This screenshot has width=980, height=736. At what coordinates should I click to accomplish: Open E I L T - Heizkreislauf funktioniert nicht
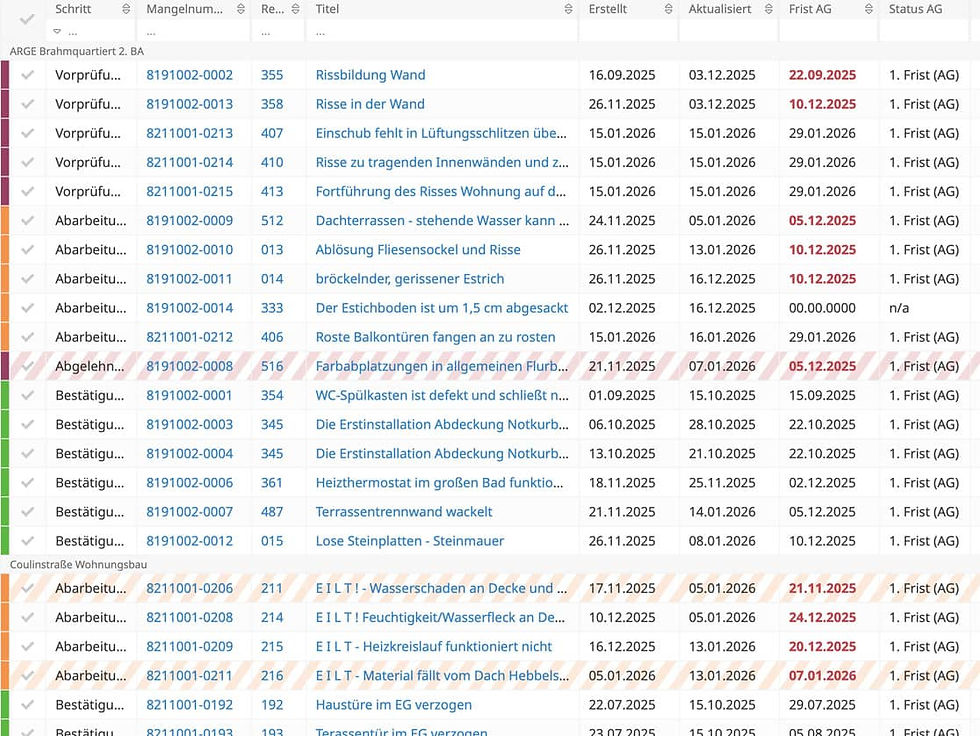434,647
